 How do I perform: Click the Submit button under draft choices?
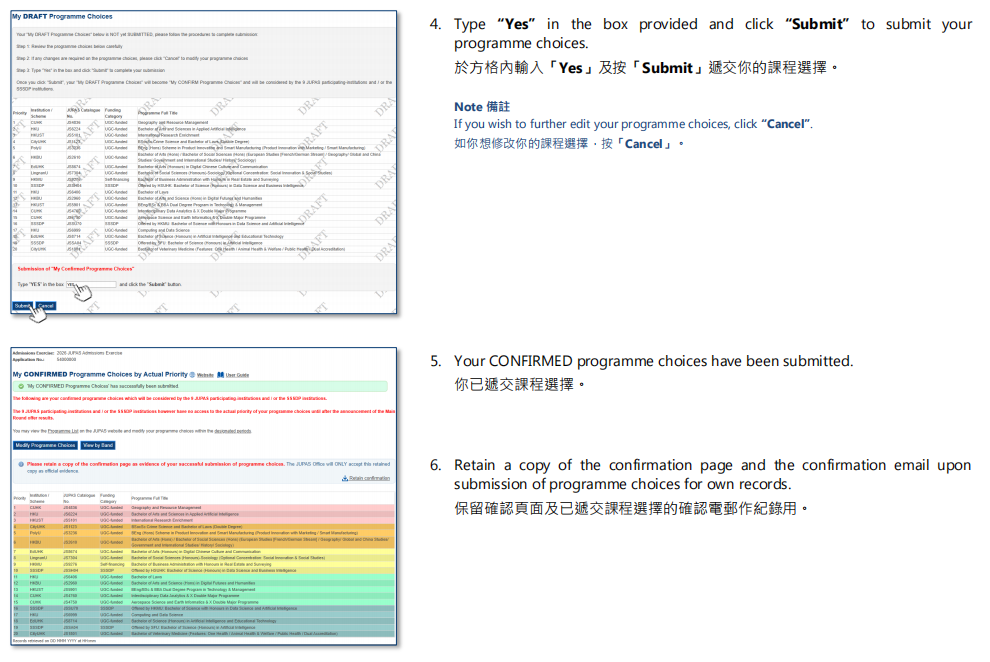(x=22, y=305)
